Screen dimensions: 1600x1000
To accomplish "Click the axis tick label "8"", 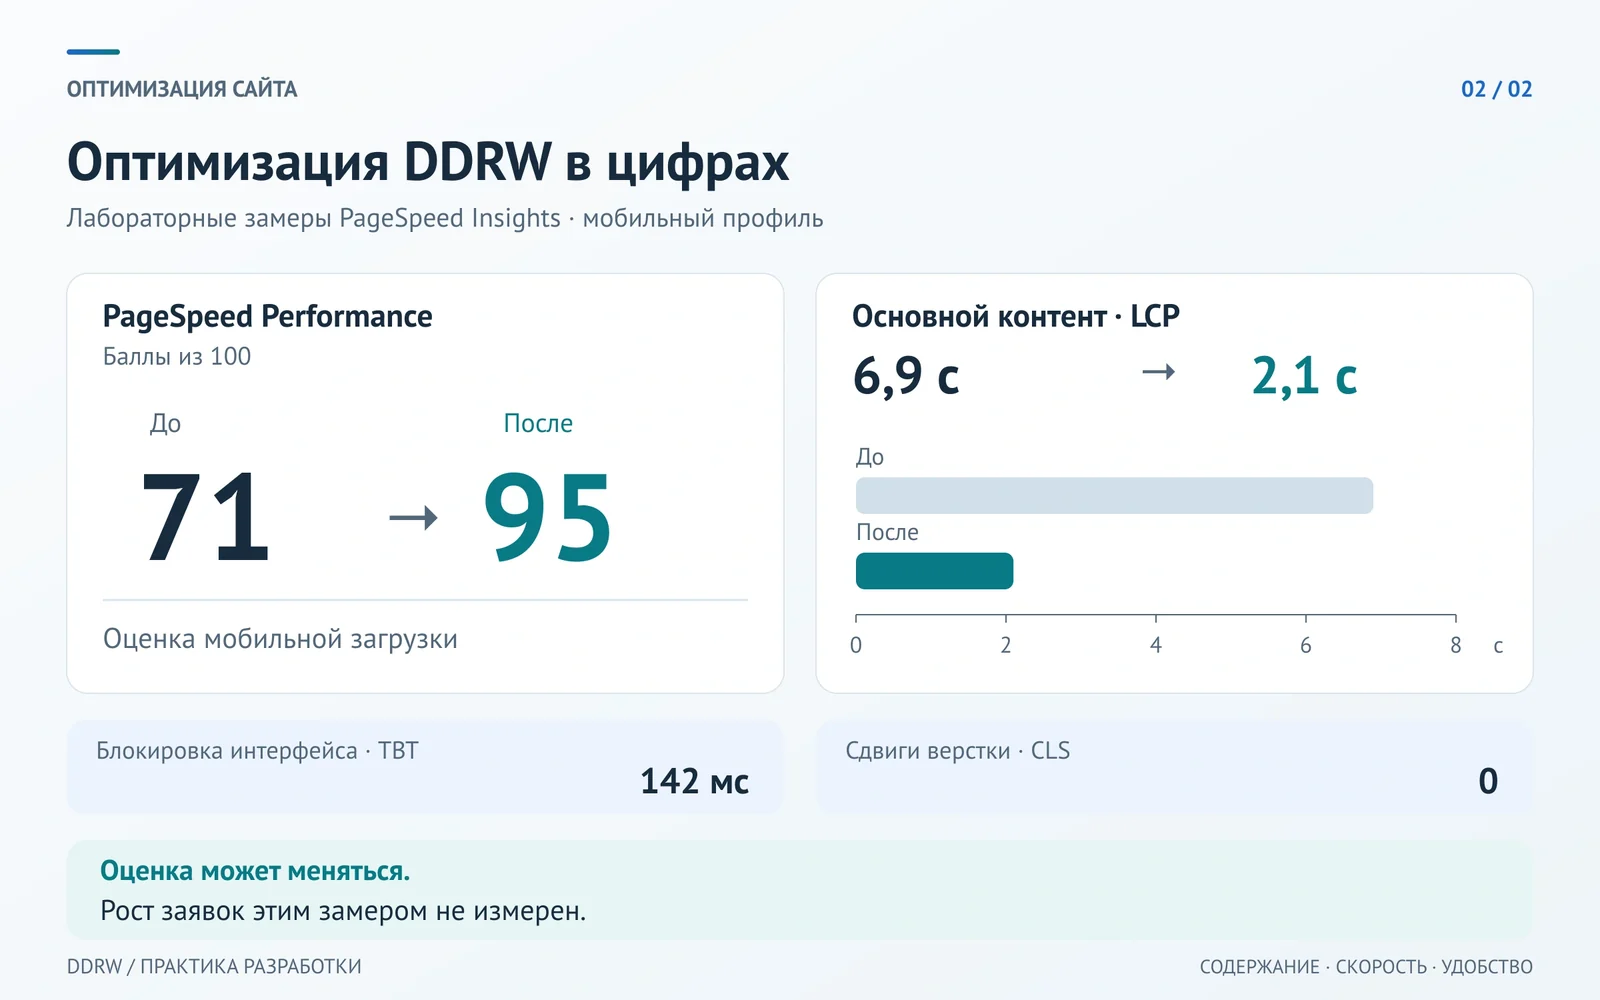I will click(1456, 645).
